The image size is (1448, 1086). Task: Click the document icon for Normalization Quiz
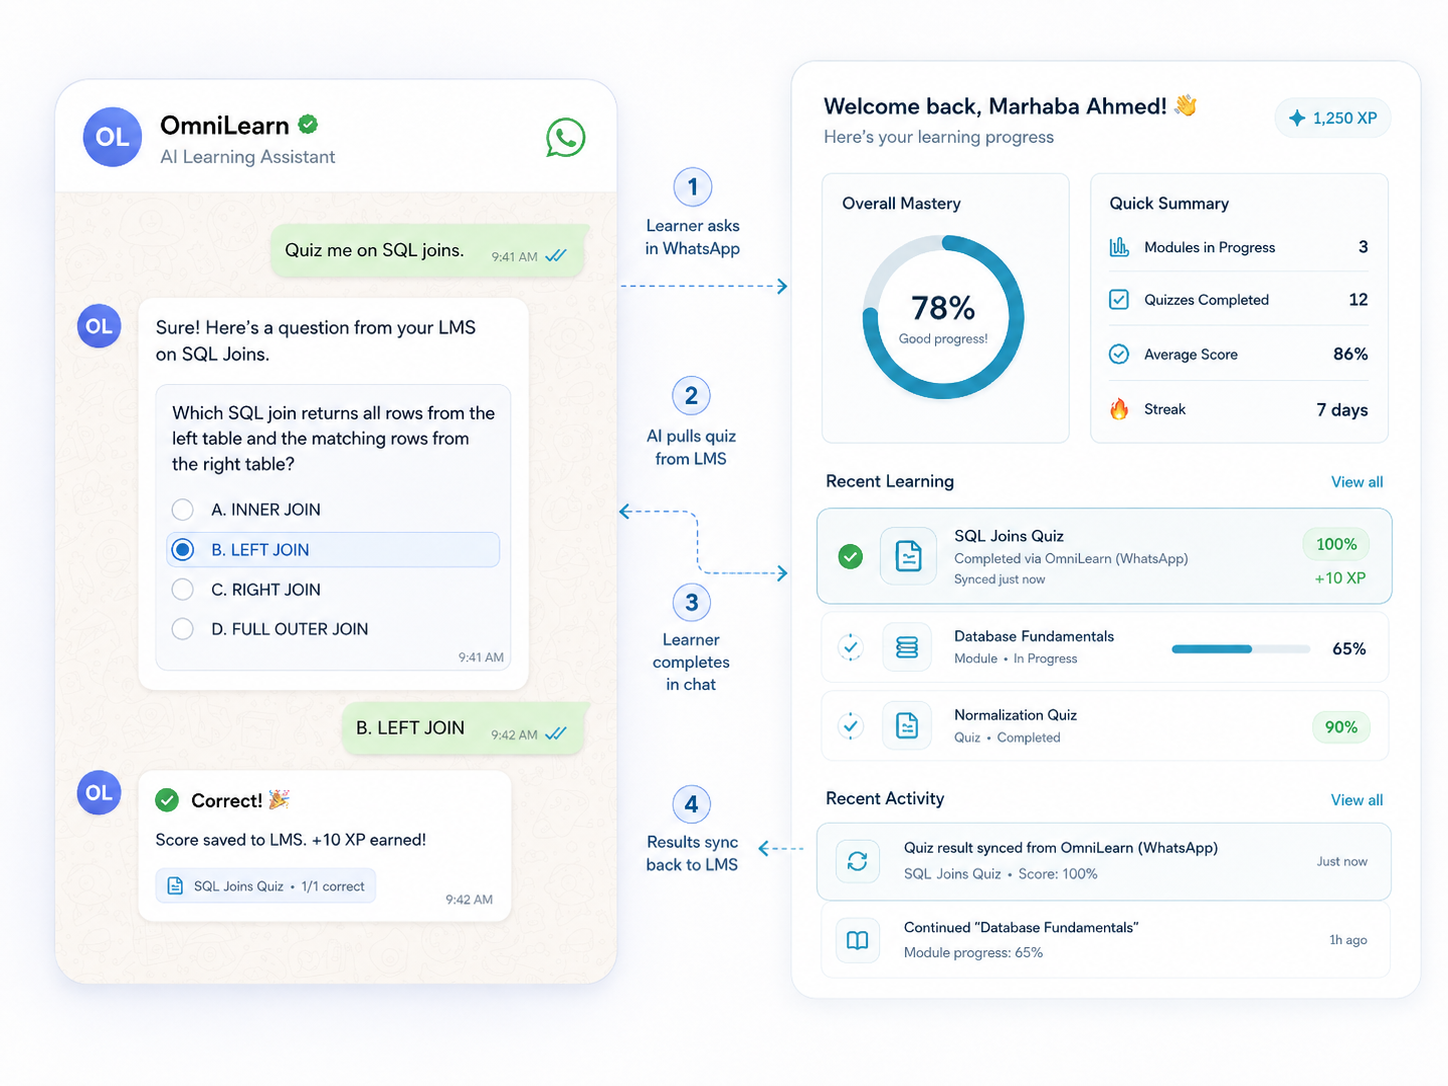[907, 725]
